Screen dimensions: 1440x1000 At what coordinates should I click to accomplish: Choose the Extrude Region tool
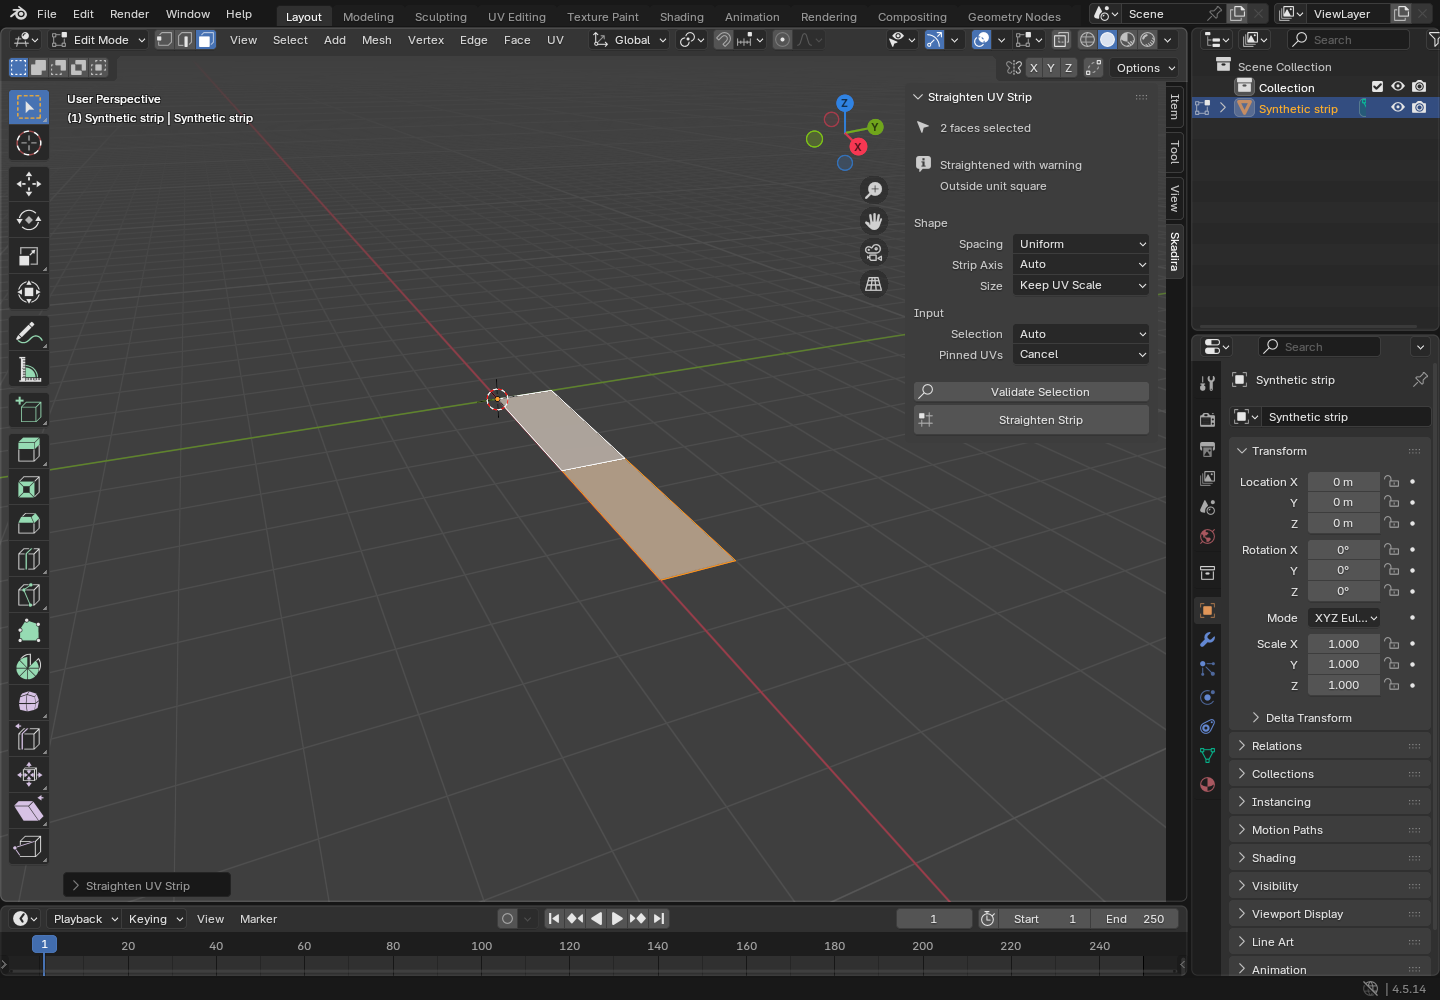pyautogui.click(x=29, y=450)
